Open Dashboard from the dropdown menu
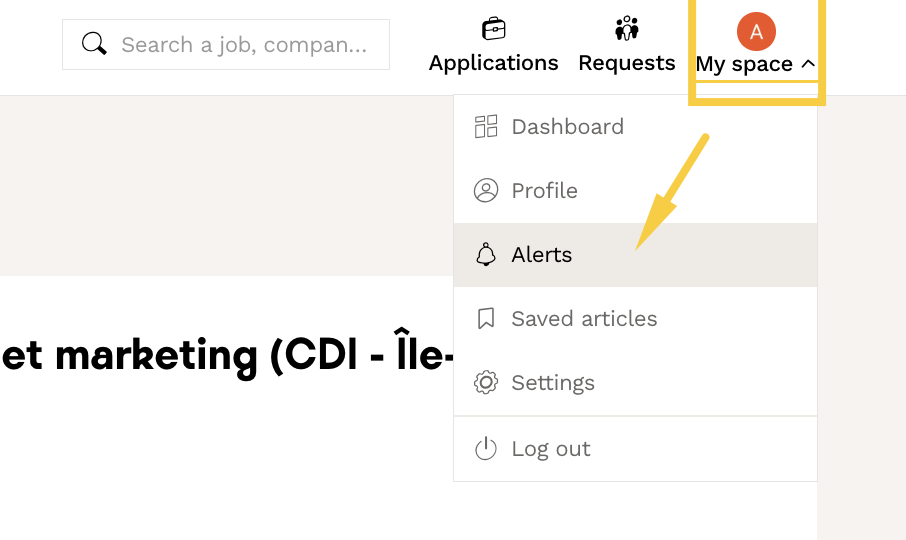 (567, 127)
